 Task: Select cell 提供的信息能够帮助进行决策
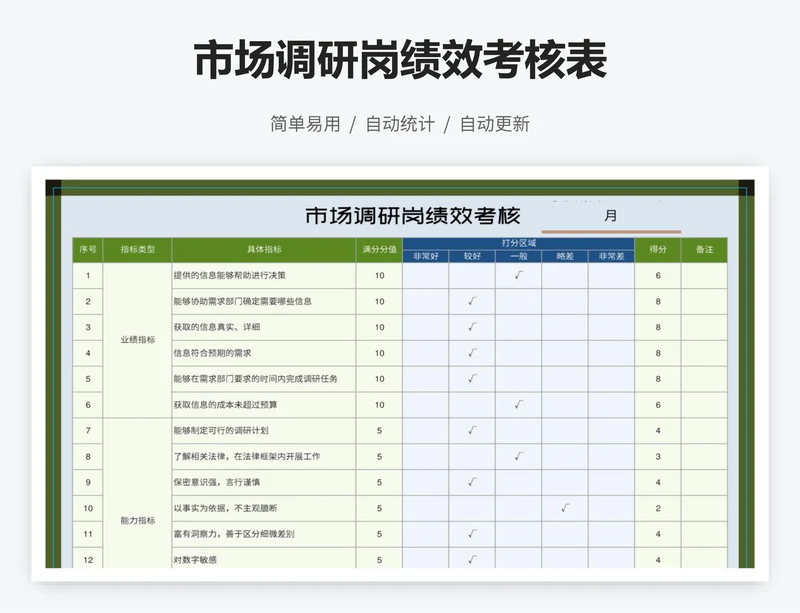click(264, 276)
